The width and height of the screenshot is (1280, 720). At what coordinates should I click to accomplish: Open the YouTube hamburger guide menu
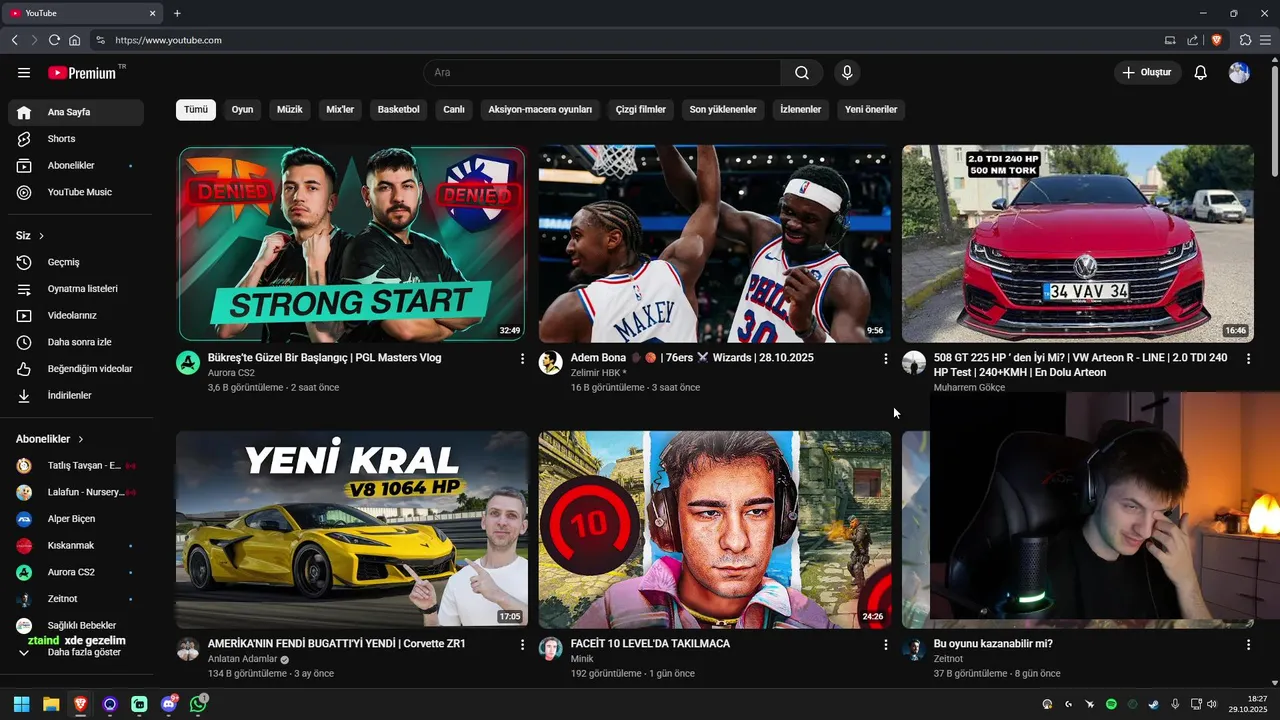click(24, 72)
